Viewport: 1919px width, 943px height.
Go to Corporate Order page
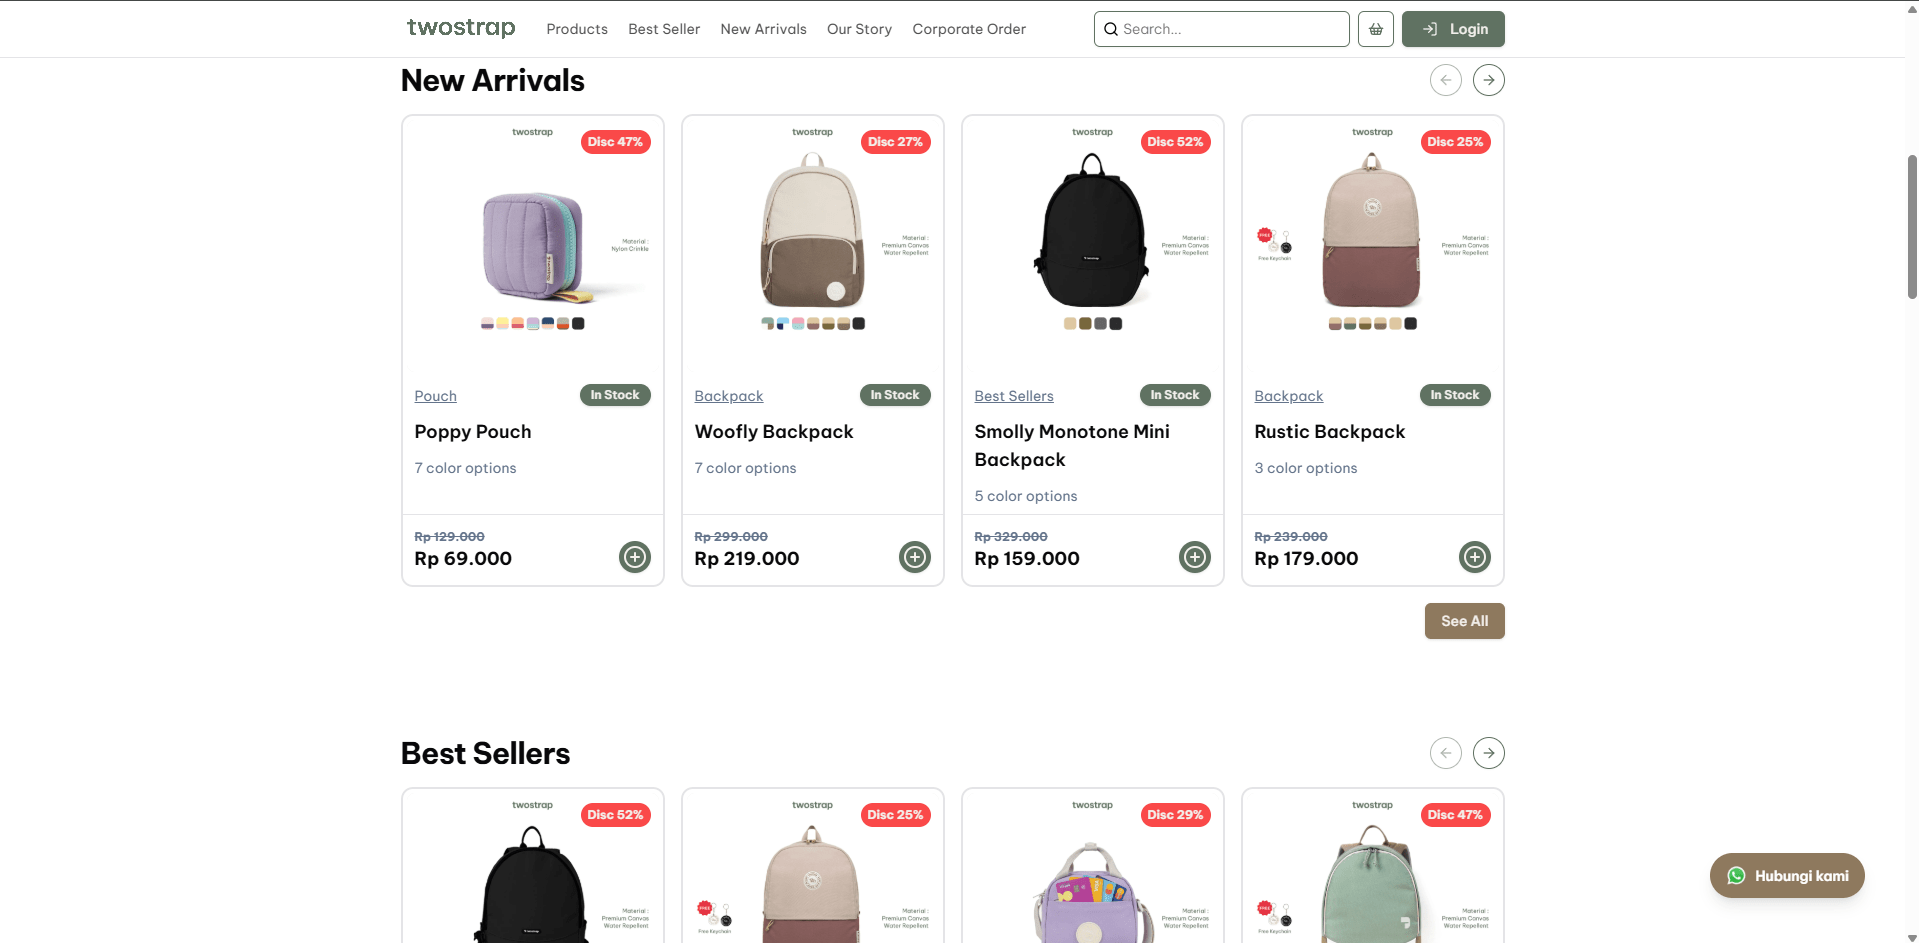(969, 29)
